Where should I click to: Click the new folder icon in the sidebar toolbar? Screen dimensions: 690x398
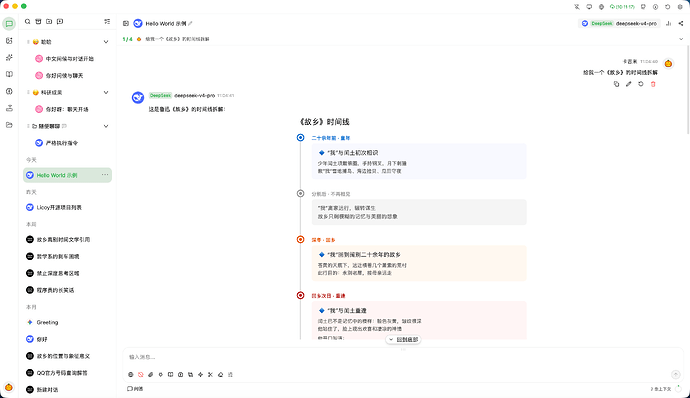coord(49,22)
